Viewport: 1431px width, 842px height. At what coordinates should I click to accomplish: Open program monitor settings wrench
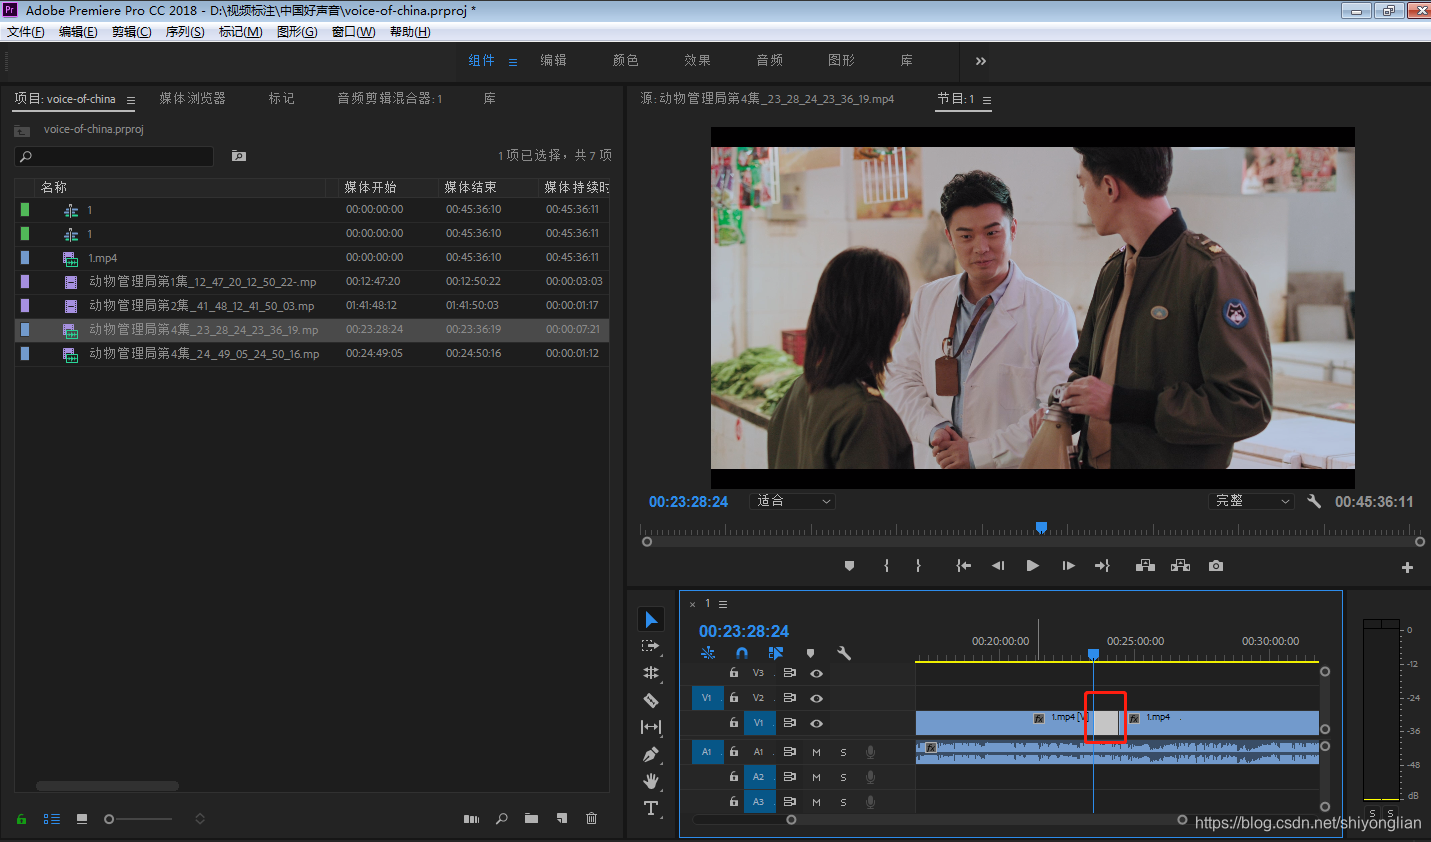pos(1314,501)
